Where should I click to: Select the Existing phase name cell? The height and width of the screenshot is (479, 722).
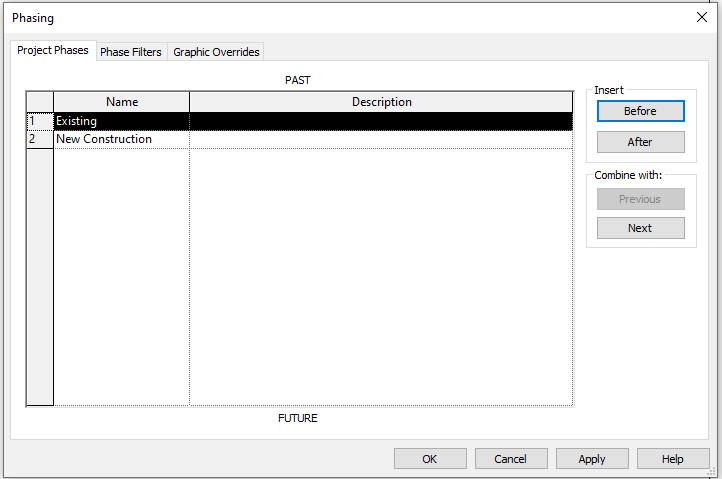click(x=122, y=121)
